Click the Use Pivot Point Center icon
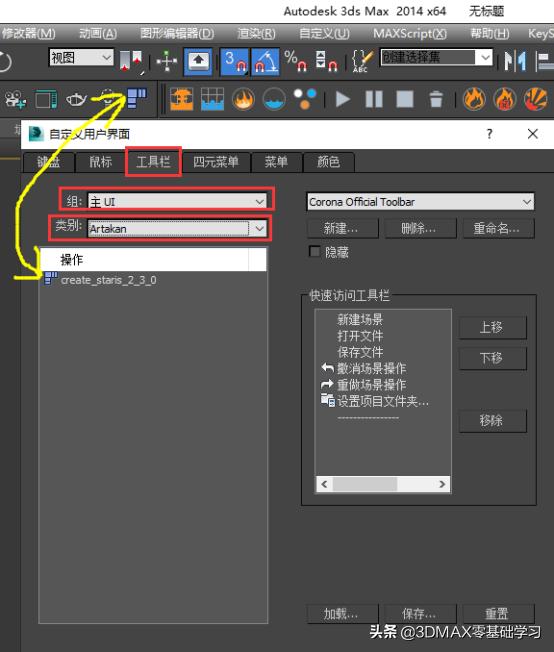554x652 pixels. 130,62
